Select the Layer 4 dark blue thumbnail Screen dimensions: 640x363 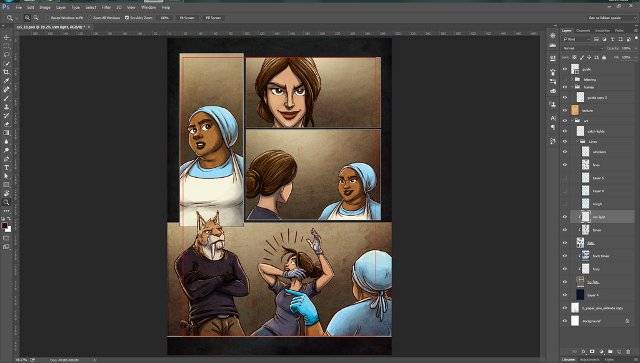click(580, 295)
